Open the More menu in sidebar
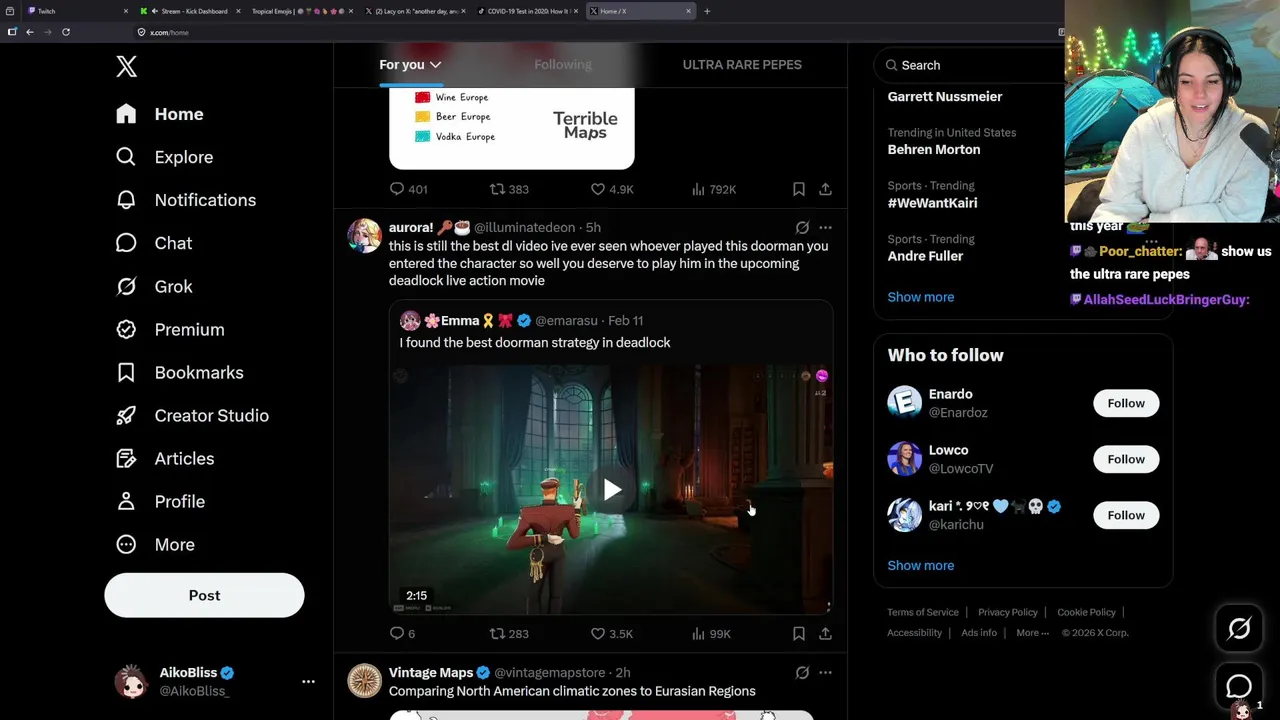 tap(155, 544)
